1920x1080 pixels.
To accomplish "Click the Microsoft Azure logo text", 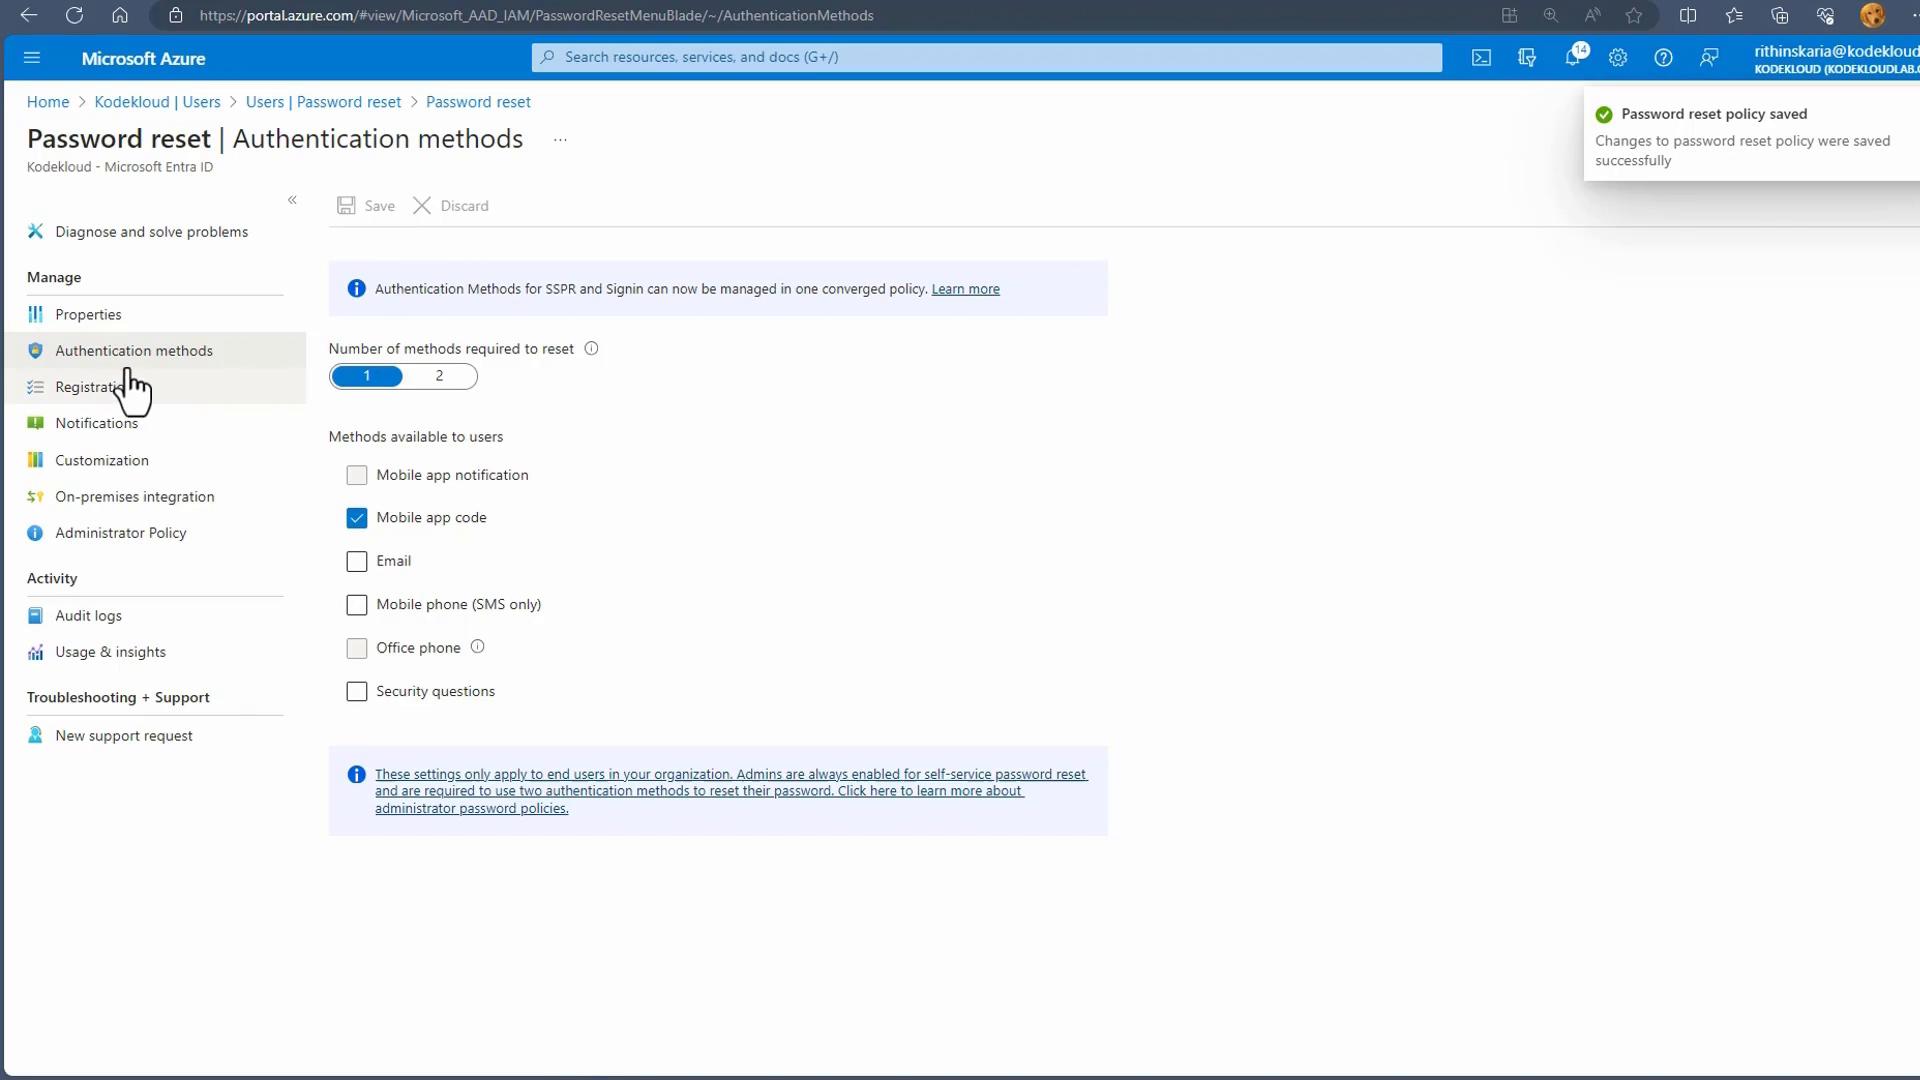I will pos(143,59).
